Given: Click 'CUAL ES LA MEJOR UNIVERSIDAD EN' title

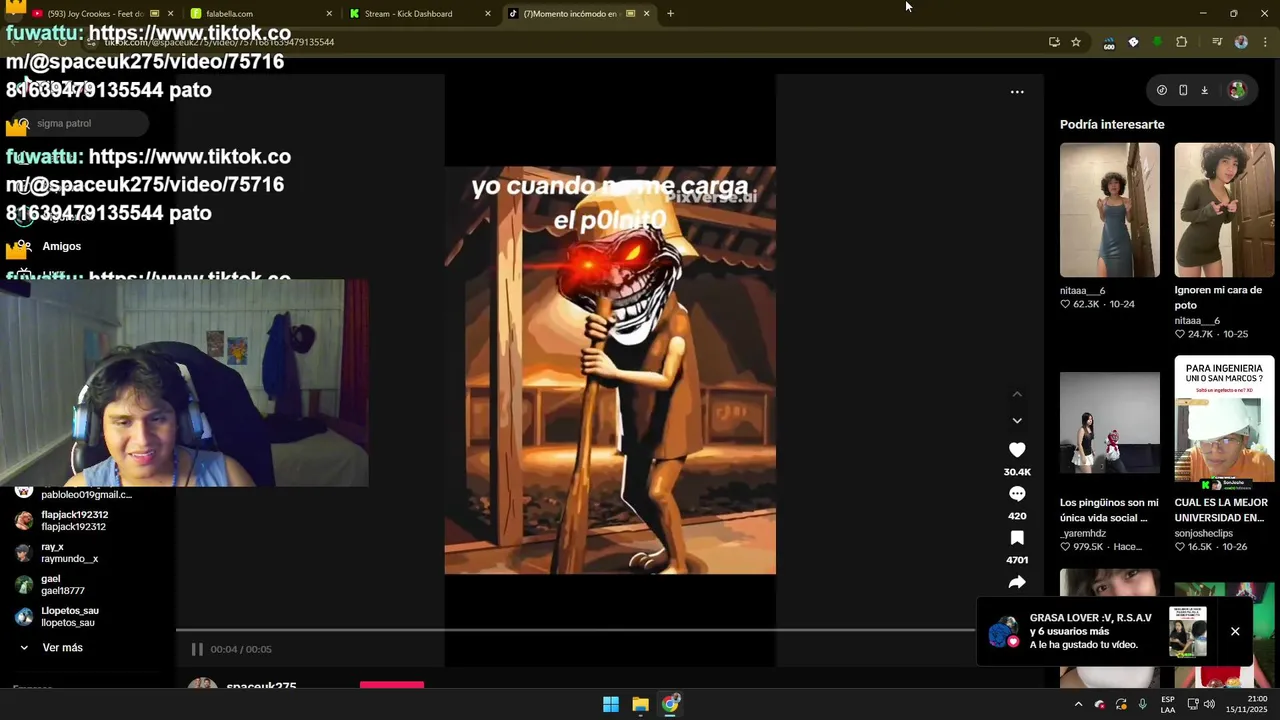Looking at the screenshot, I should point(1219,510).
